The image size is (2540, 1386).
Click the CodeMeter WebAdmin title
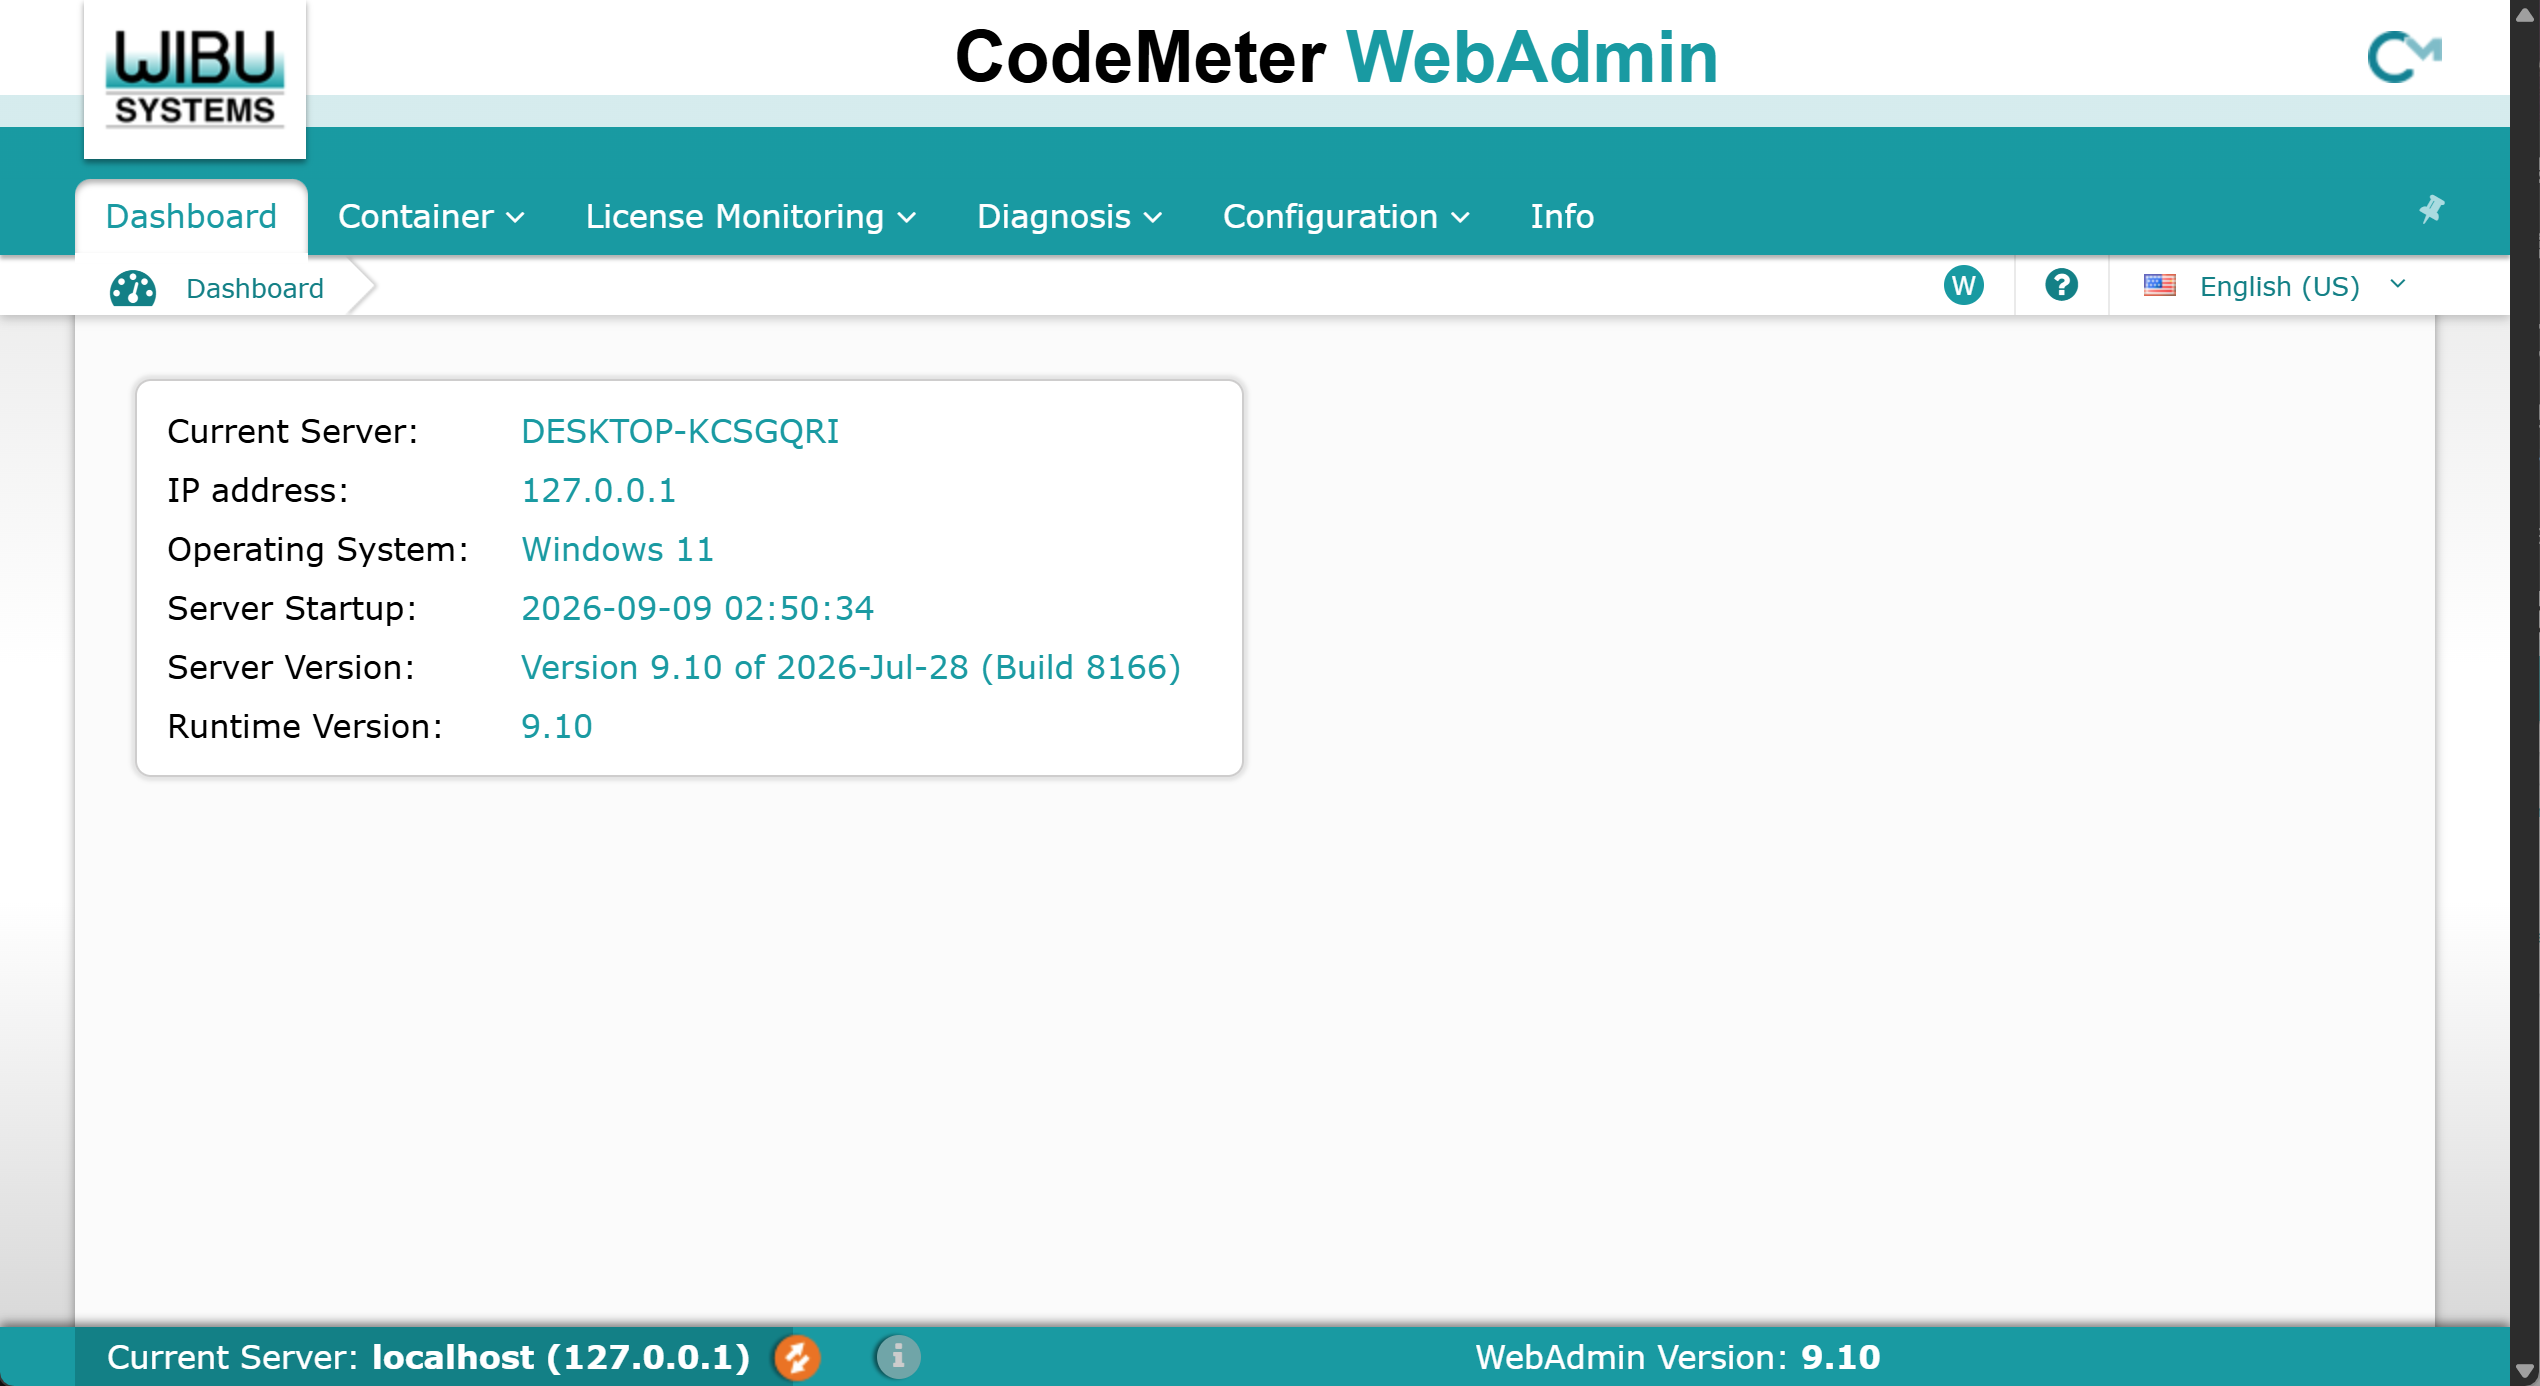[x=1337, y=57]
